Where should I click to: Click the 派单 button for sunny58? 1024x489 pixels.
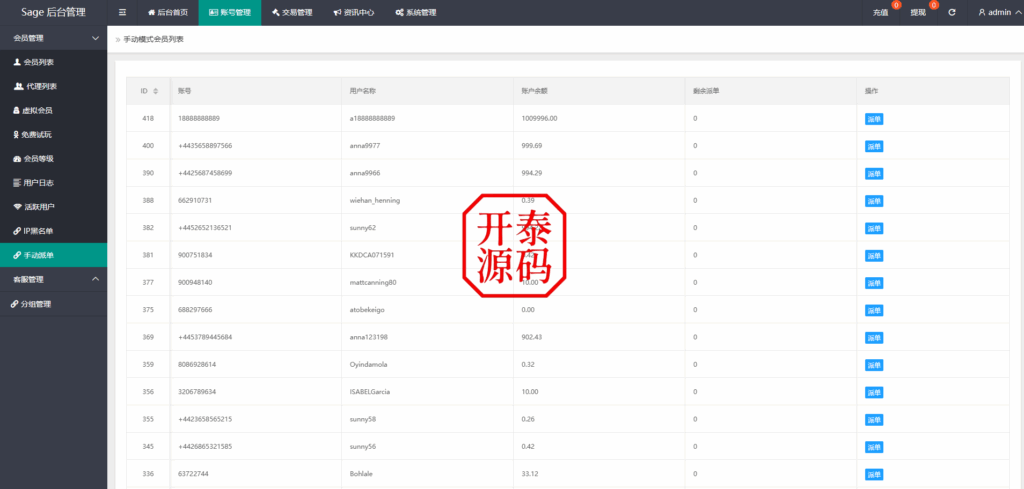click(x=874, y=420)
